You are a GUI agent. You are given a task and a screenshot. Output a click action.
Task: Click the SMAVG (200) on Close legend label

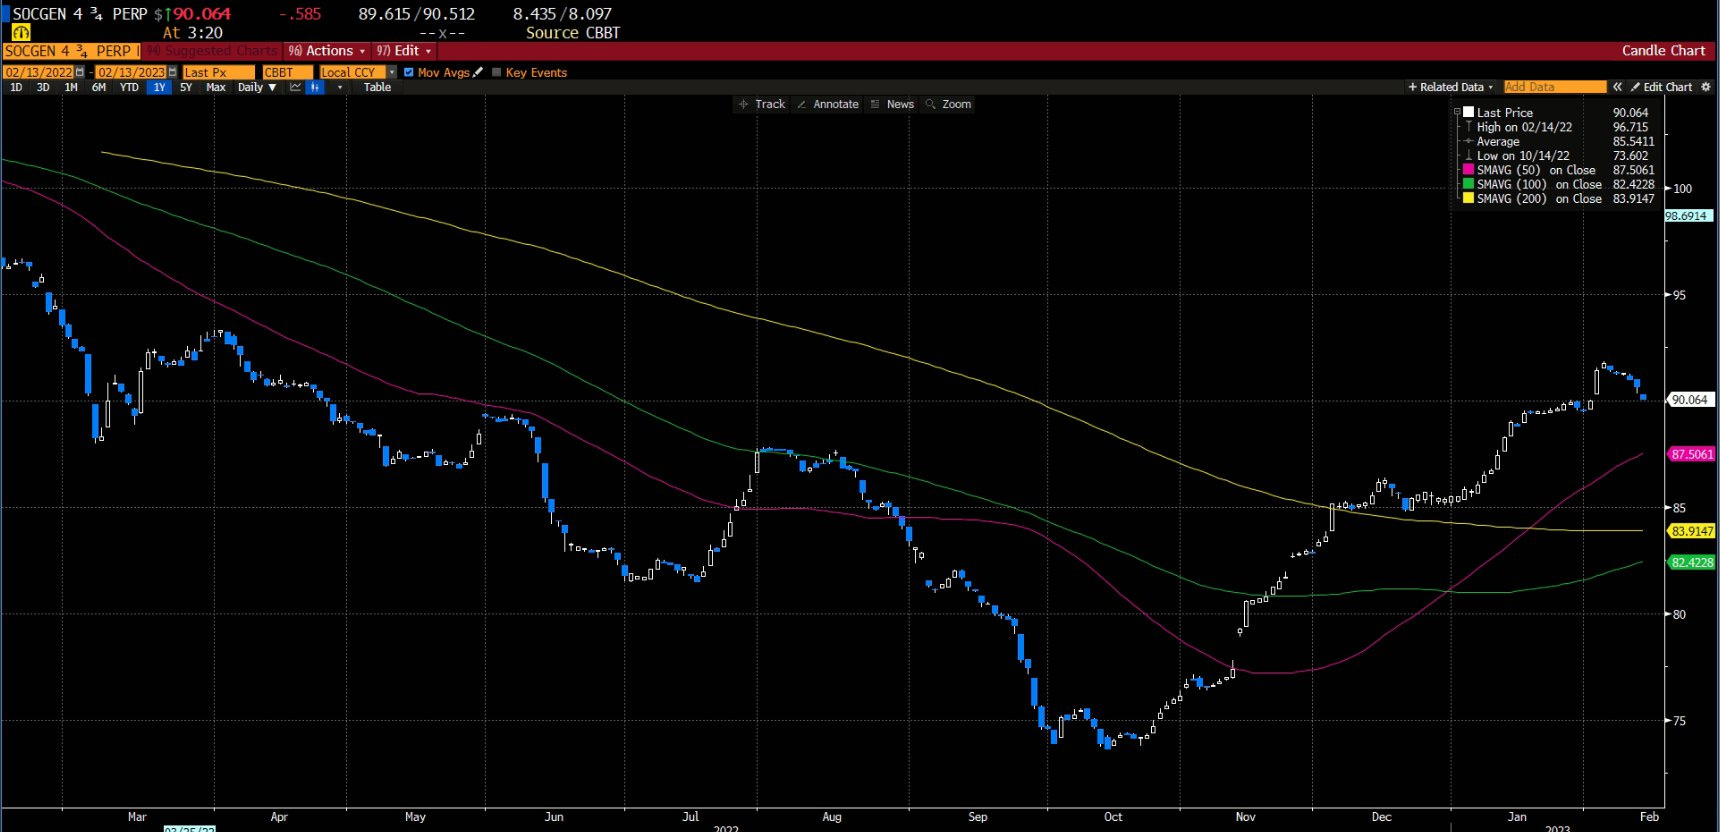point(1539,198)
